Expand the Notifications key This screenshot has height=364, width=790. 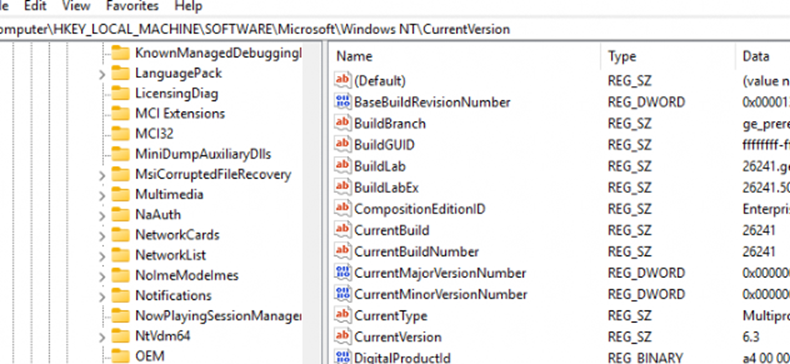tap(102, 296)
